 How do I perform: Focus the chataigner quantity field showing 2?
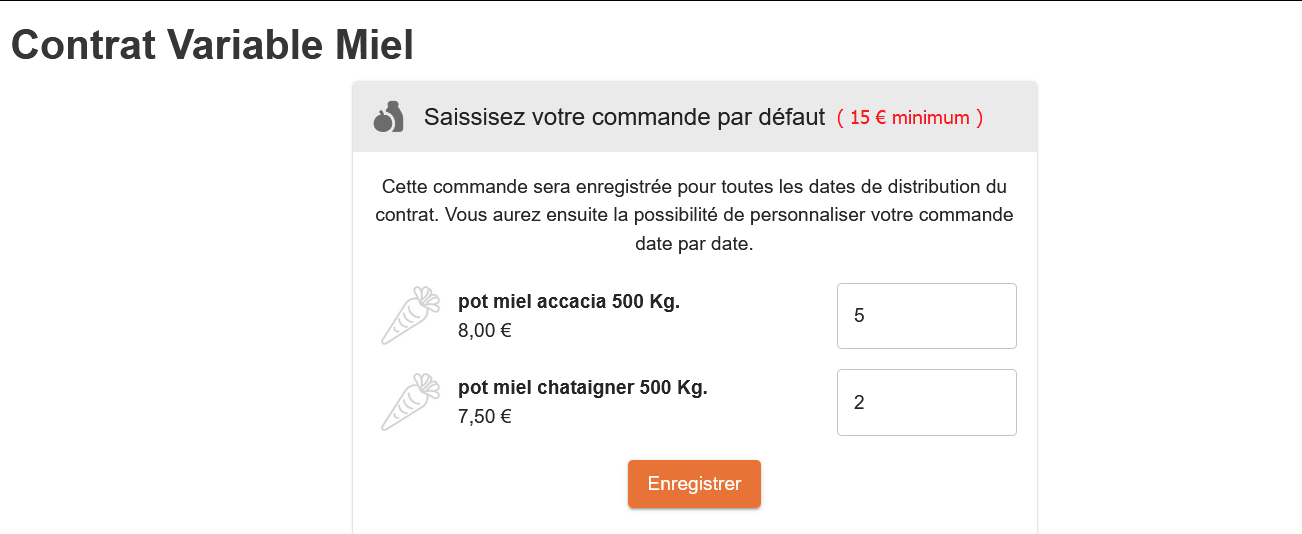[926, 402]
